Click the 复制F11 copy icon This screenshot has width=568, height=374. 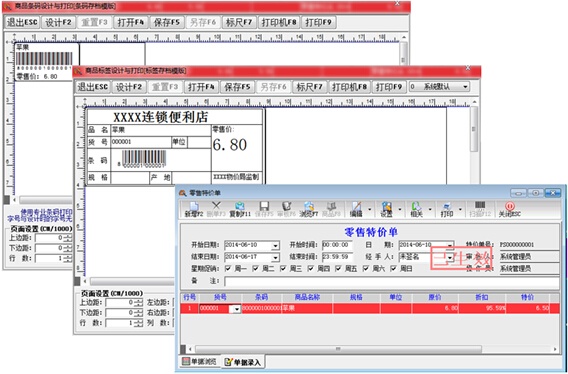coord(240,210)
